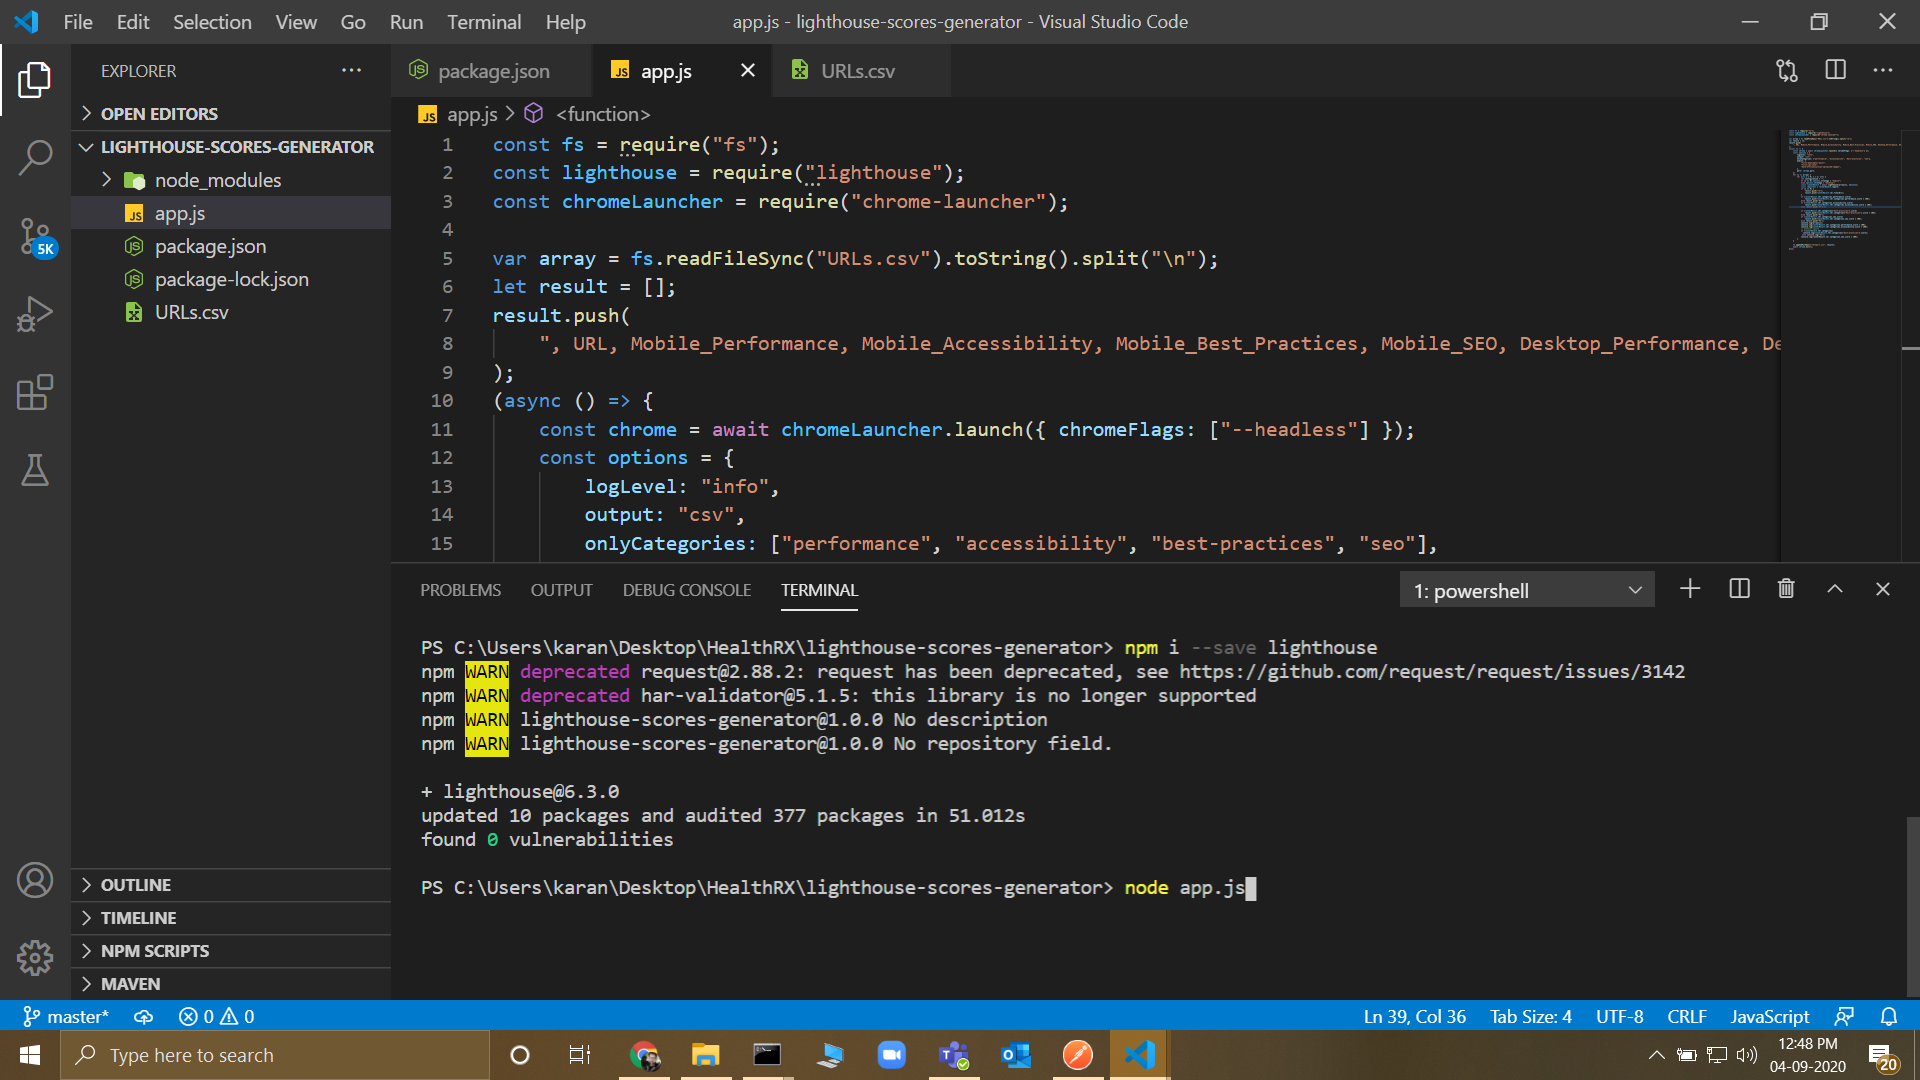Screen dimensions: 1920x1080
Task: Click the Open Changes compare icon
Action: pos(1787,70)
